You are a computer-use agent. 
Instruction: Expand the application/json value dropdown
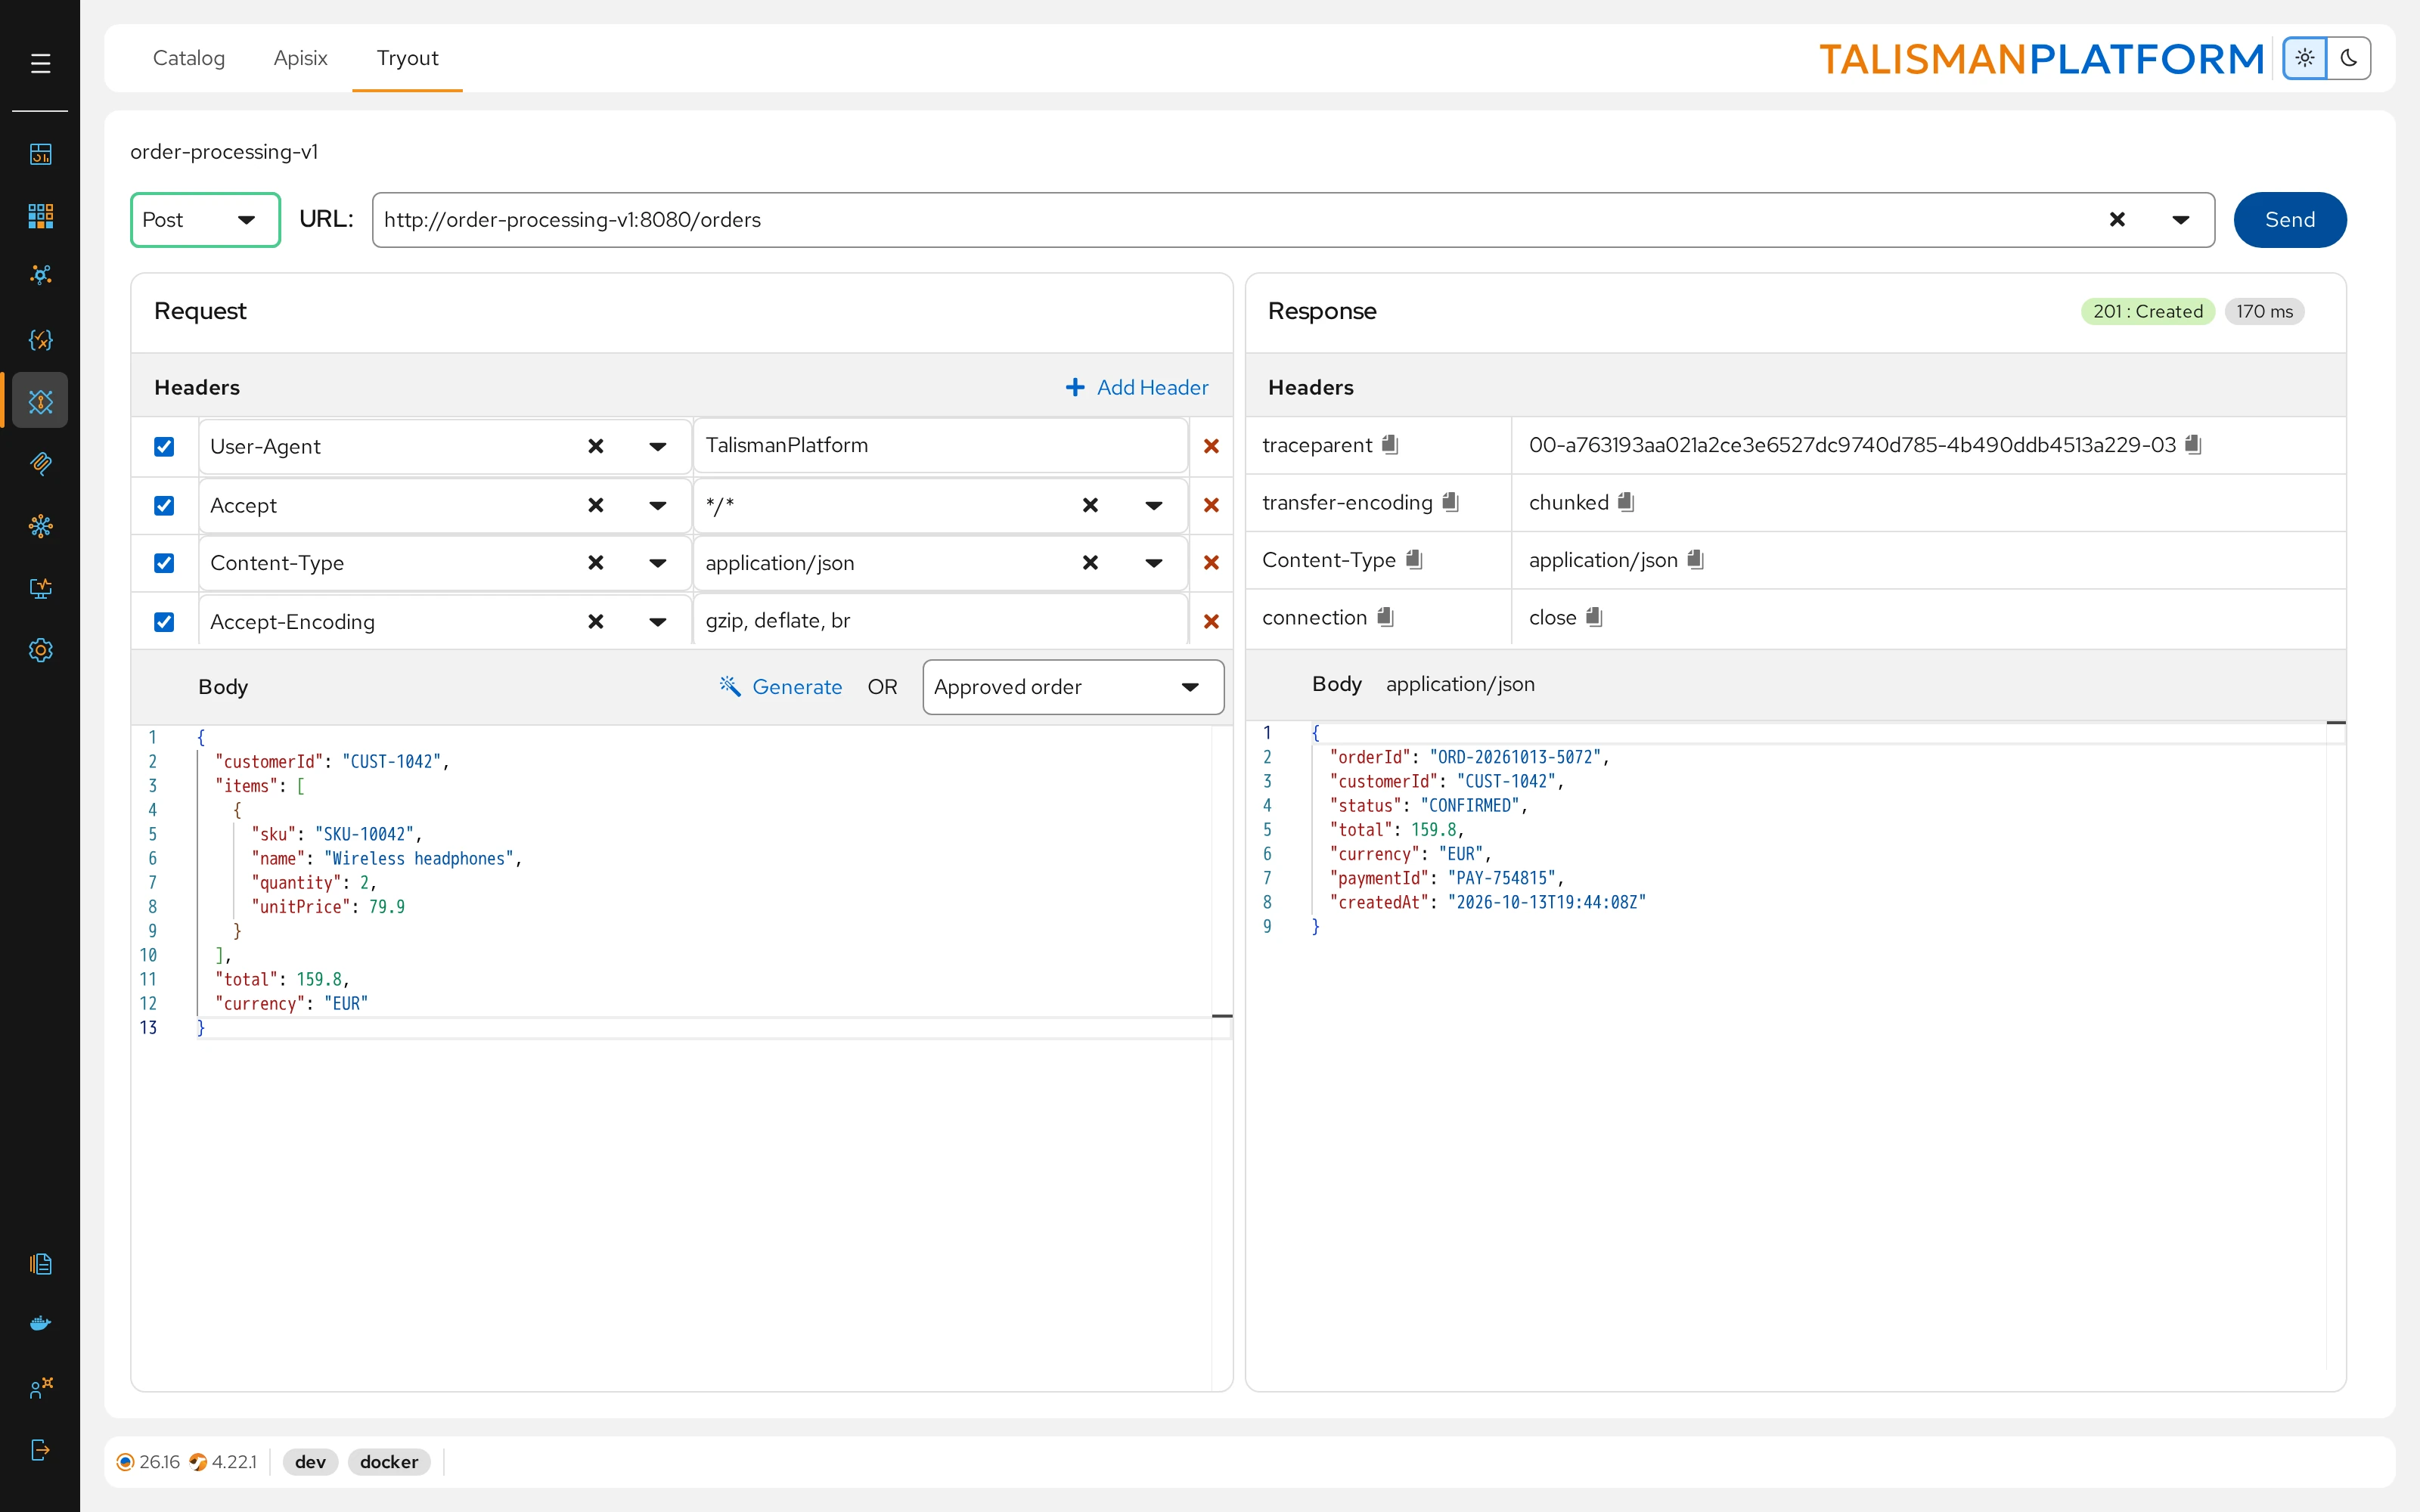[1153, 563]
